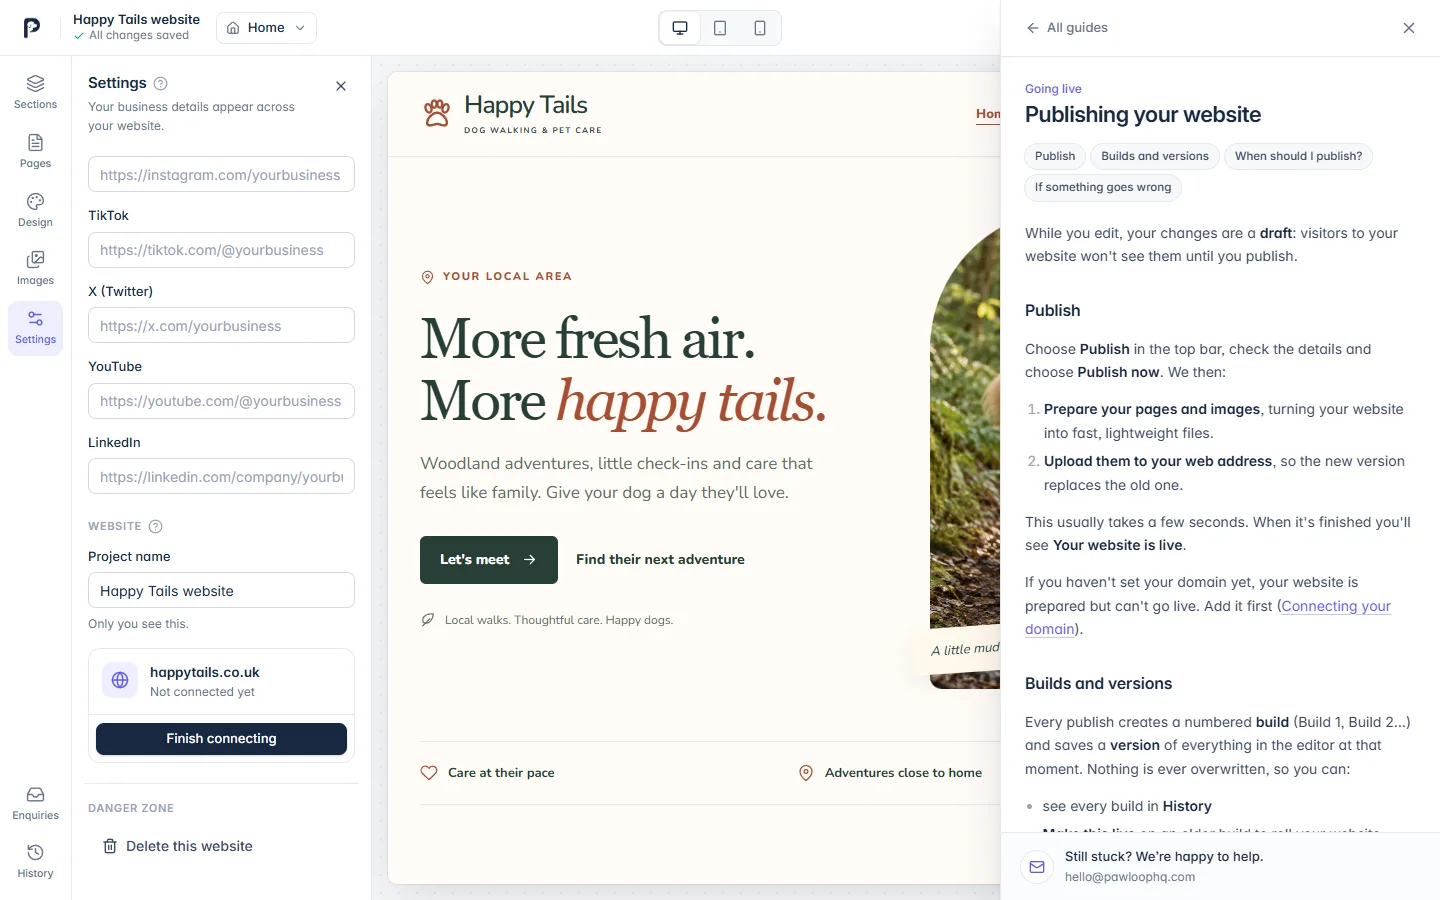Jump to Publish section chip

pyautogui.click(x=1055, y=156)
